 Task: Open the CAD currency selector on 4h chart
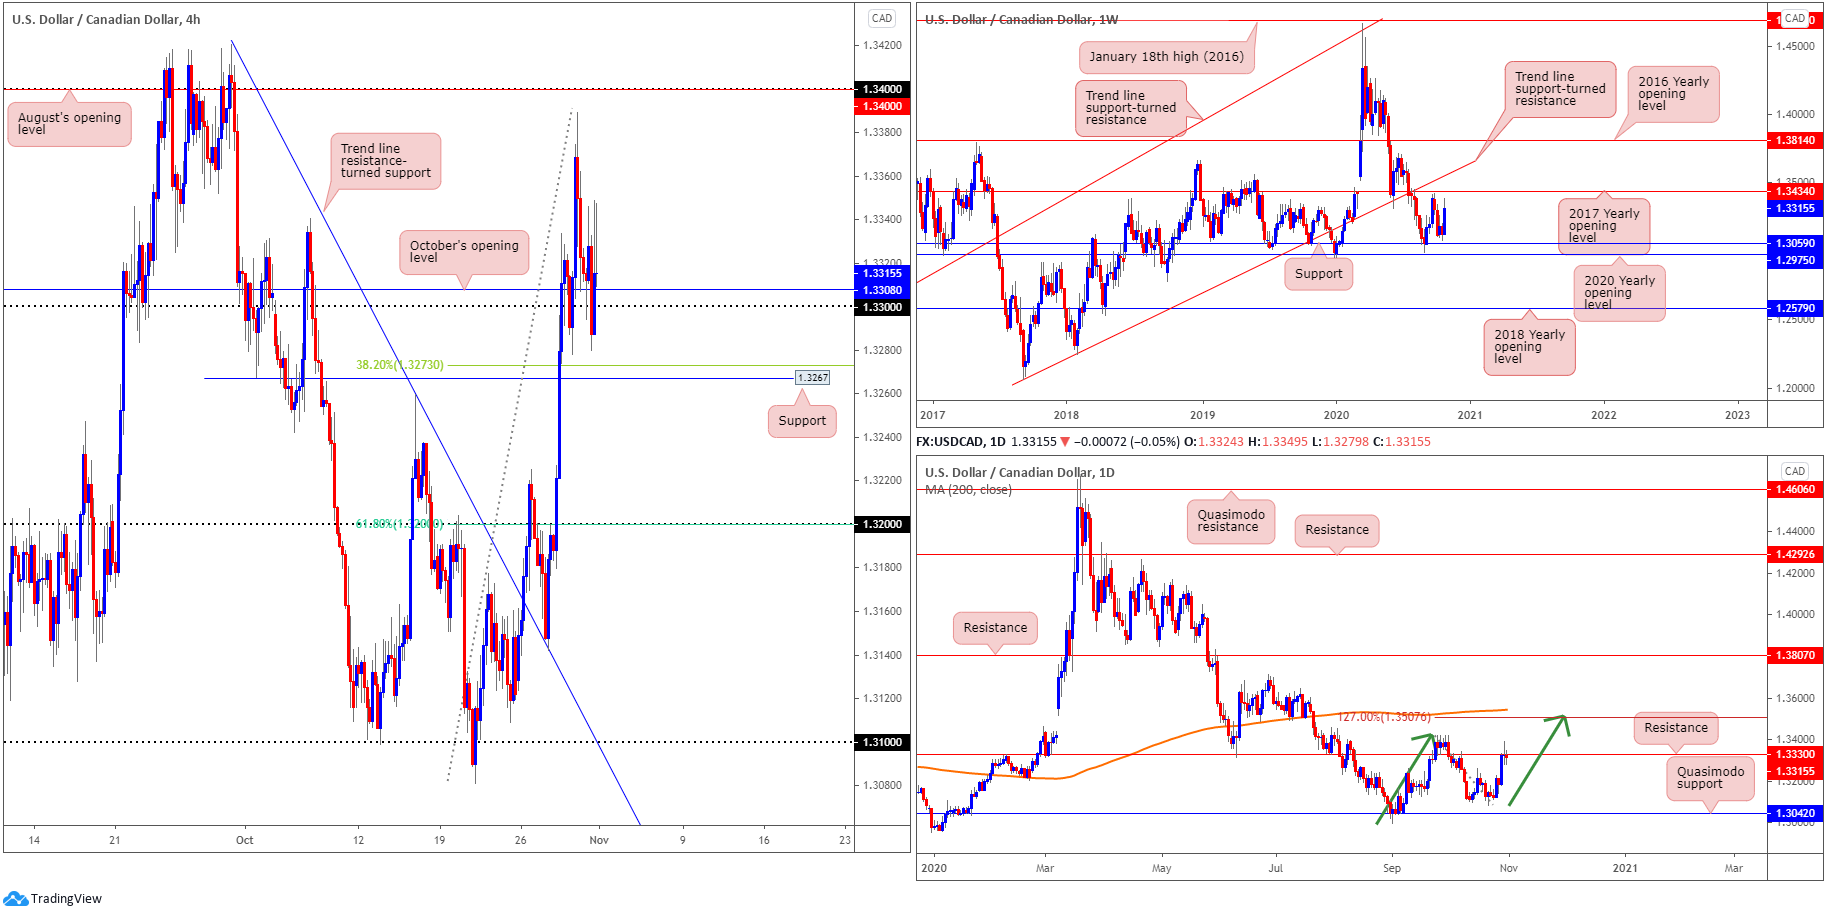881,18
